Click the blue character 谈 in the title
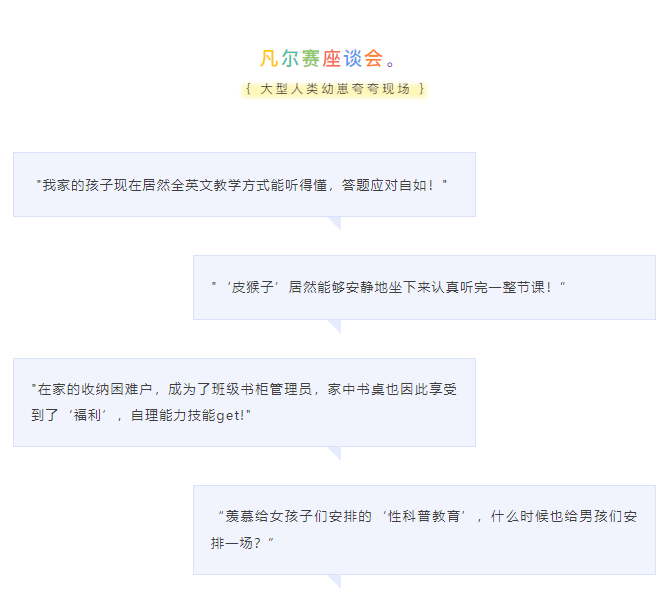This screenshot has width=666, height=596. 353,58
